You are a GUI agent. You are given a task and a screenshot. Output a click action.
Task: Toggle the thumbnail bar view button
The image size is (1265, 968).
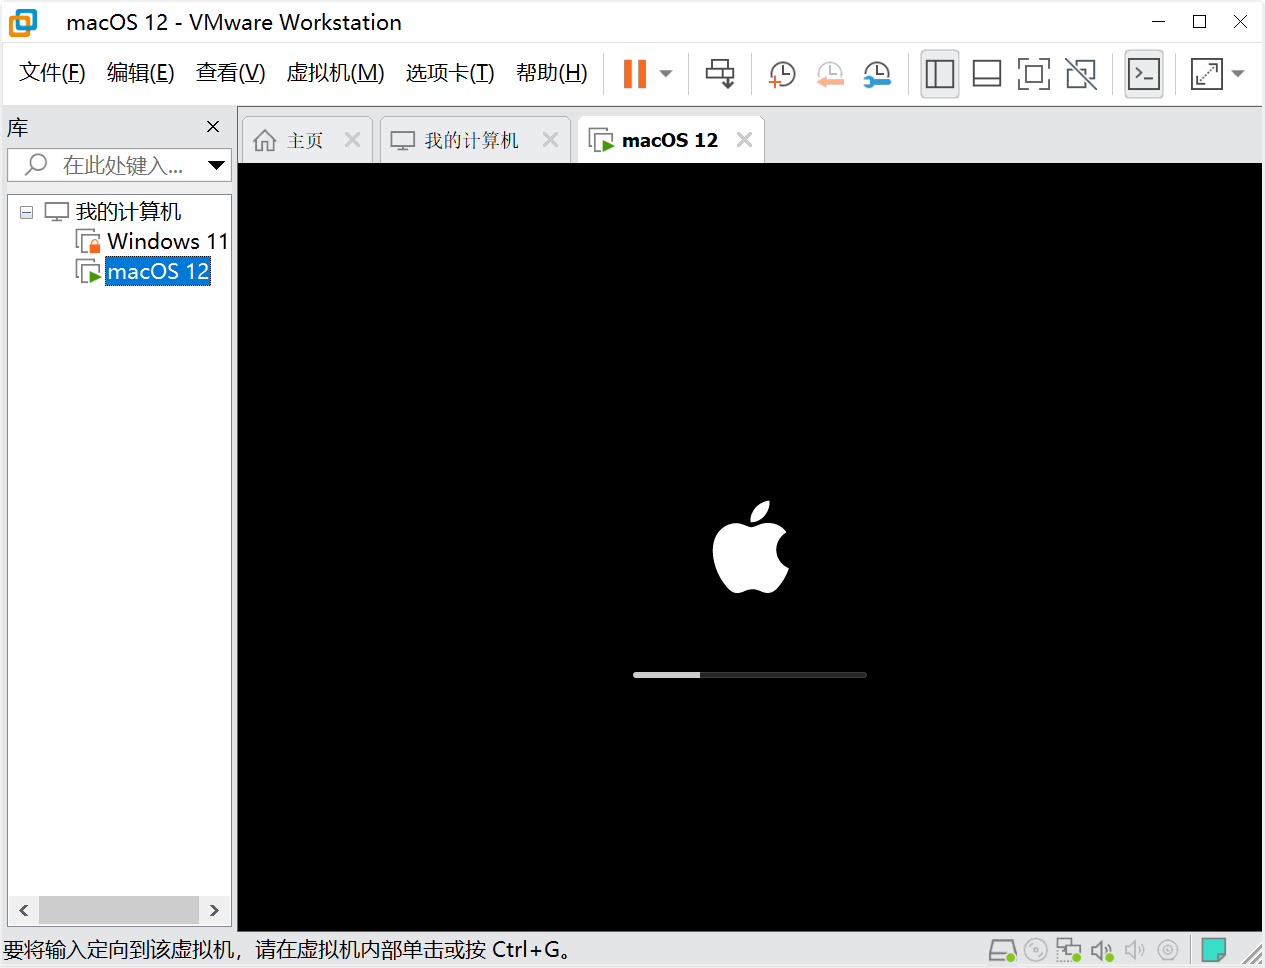coord(987,74)
